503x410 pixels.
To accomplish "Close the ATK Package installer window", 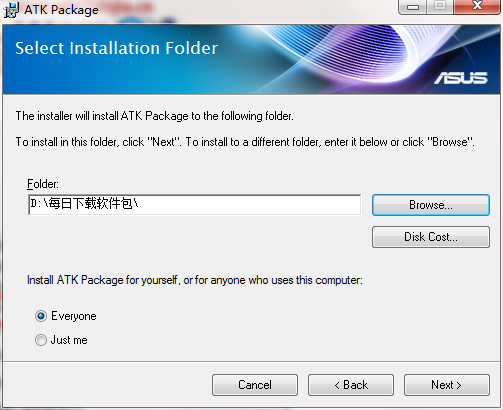I will 477,7.
